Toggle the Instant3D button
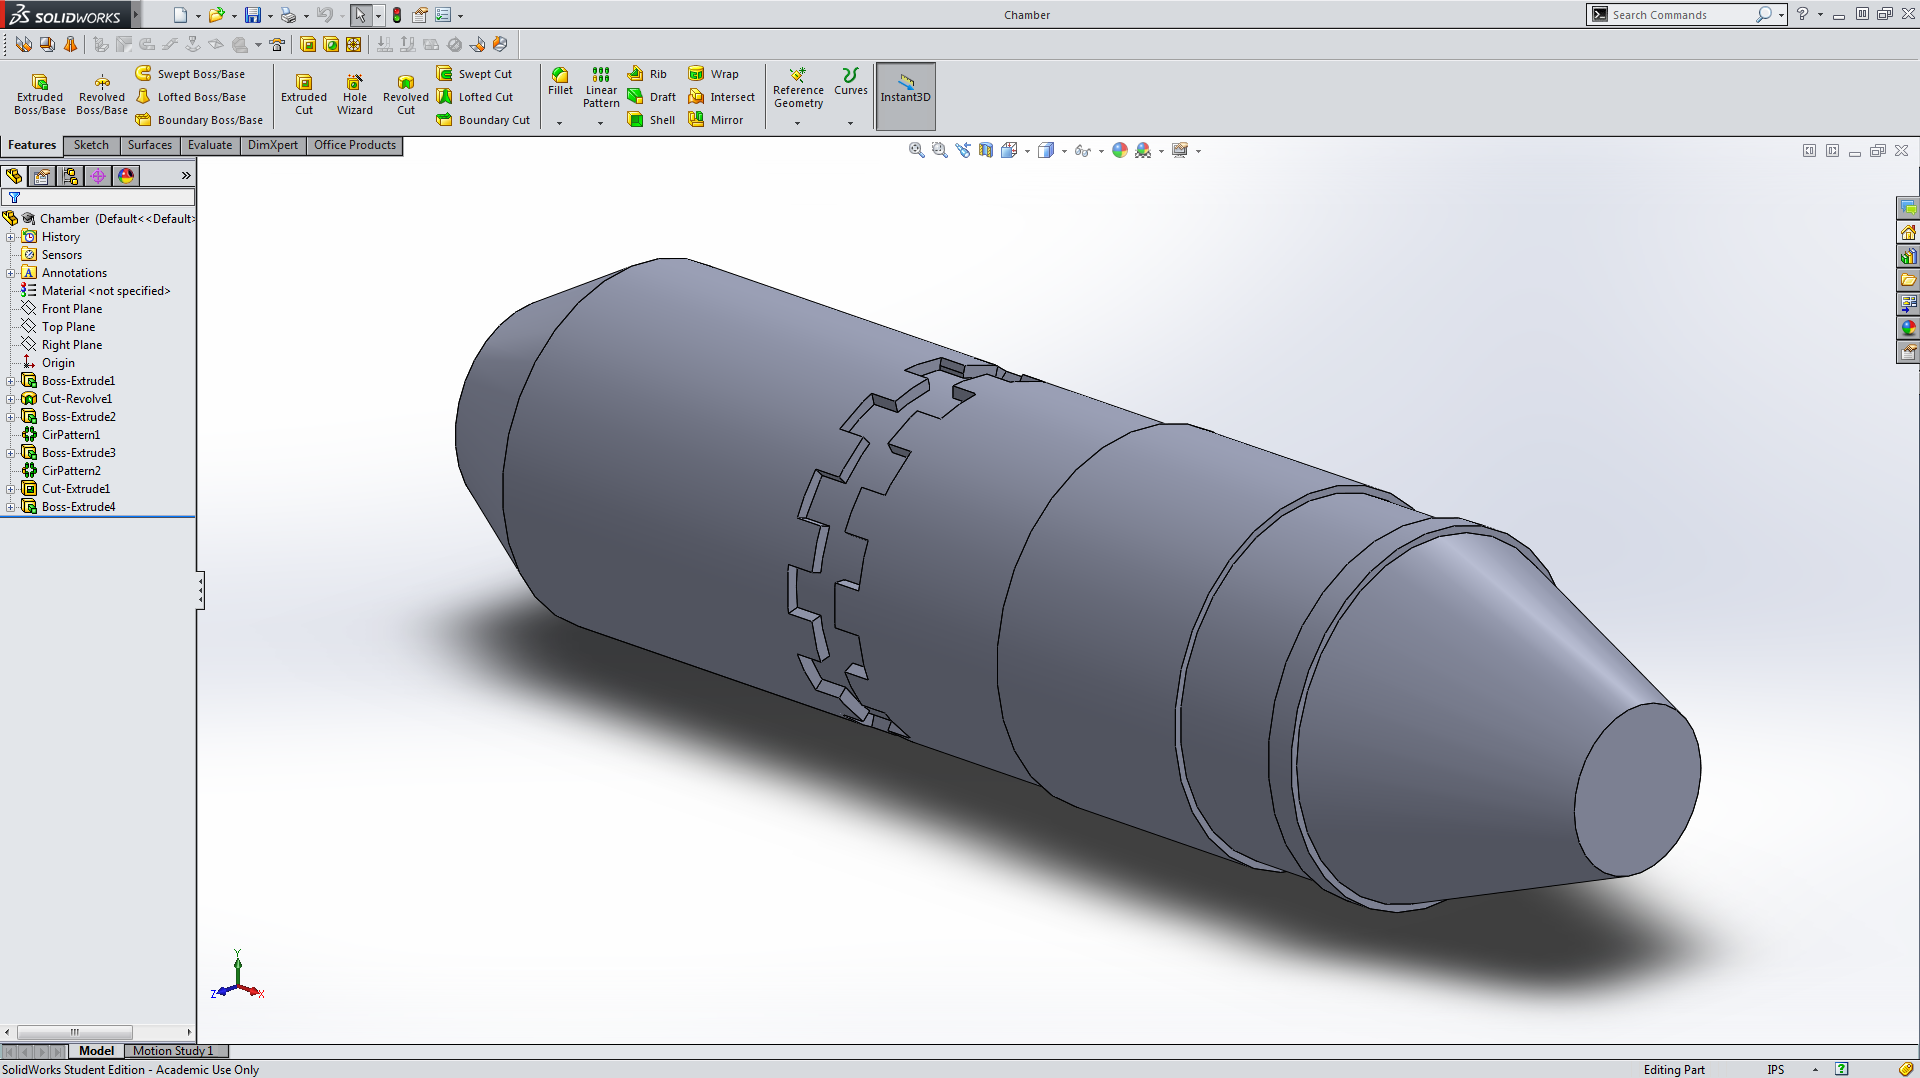 (905, 96)
